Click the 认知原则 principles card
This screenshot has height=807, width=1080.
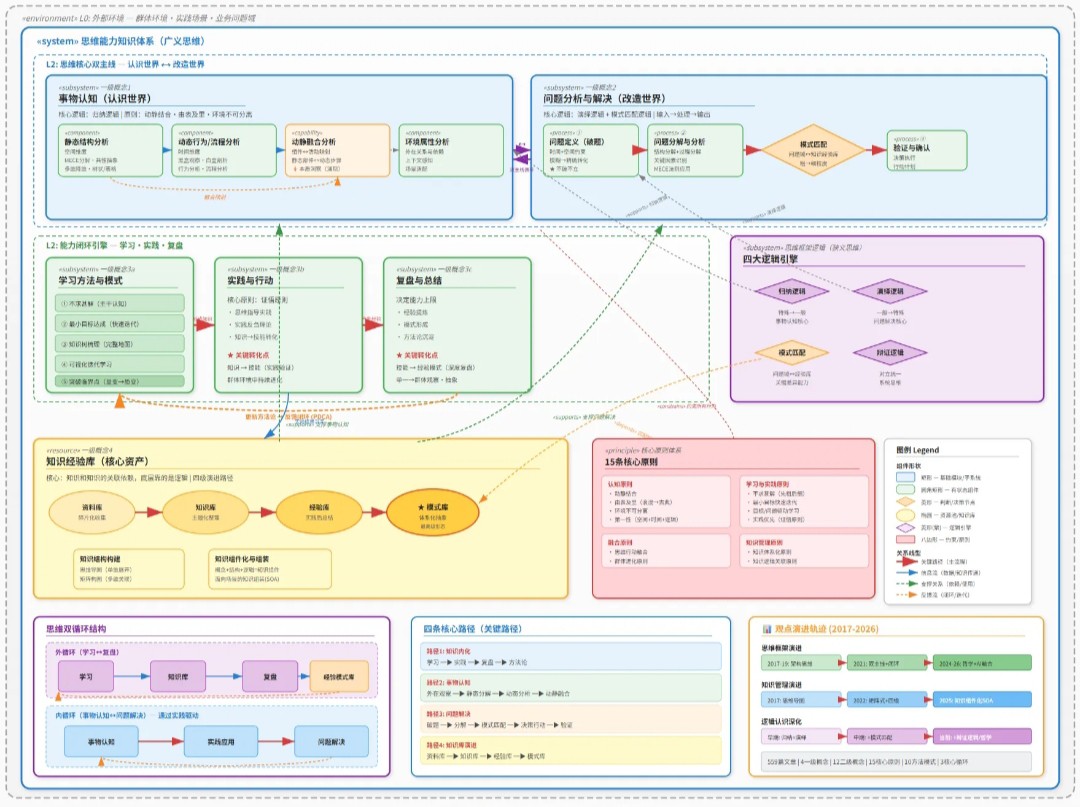(666, 501)
